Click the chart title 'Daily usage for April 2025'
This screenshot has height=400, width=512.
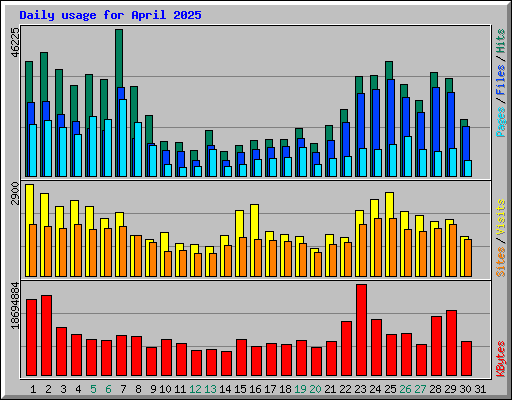pos(110,15)
